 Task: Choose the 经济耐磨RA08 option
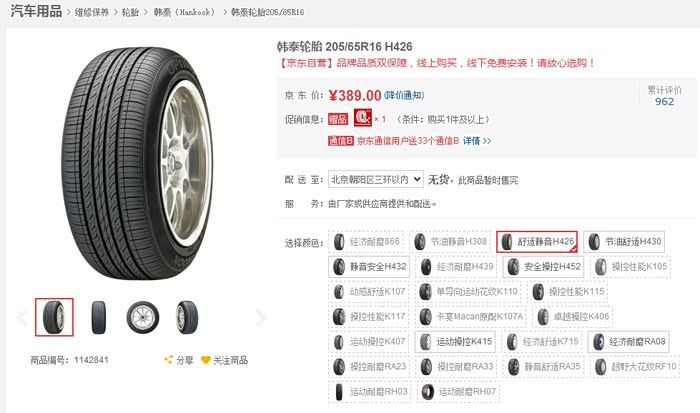point(628,342)
